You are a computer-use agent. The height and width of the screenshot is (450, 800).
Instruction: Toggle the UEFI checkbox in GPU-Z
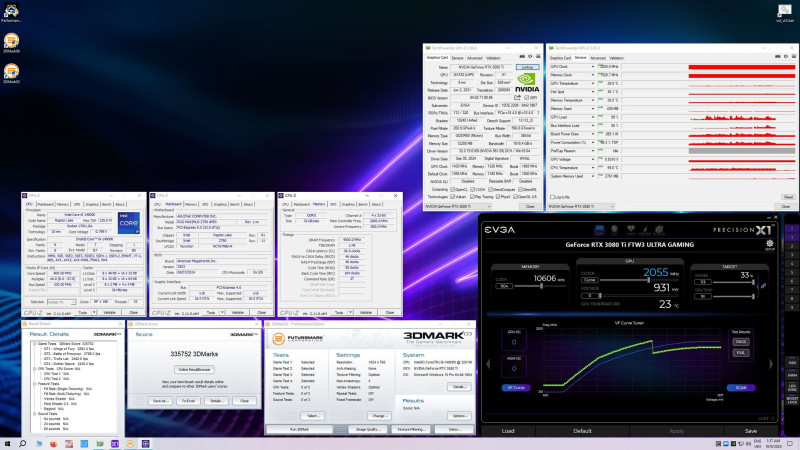click(x=527, y=97)
